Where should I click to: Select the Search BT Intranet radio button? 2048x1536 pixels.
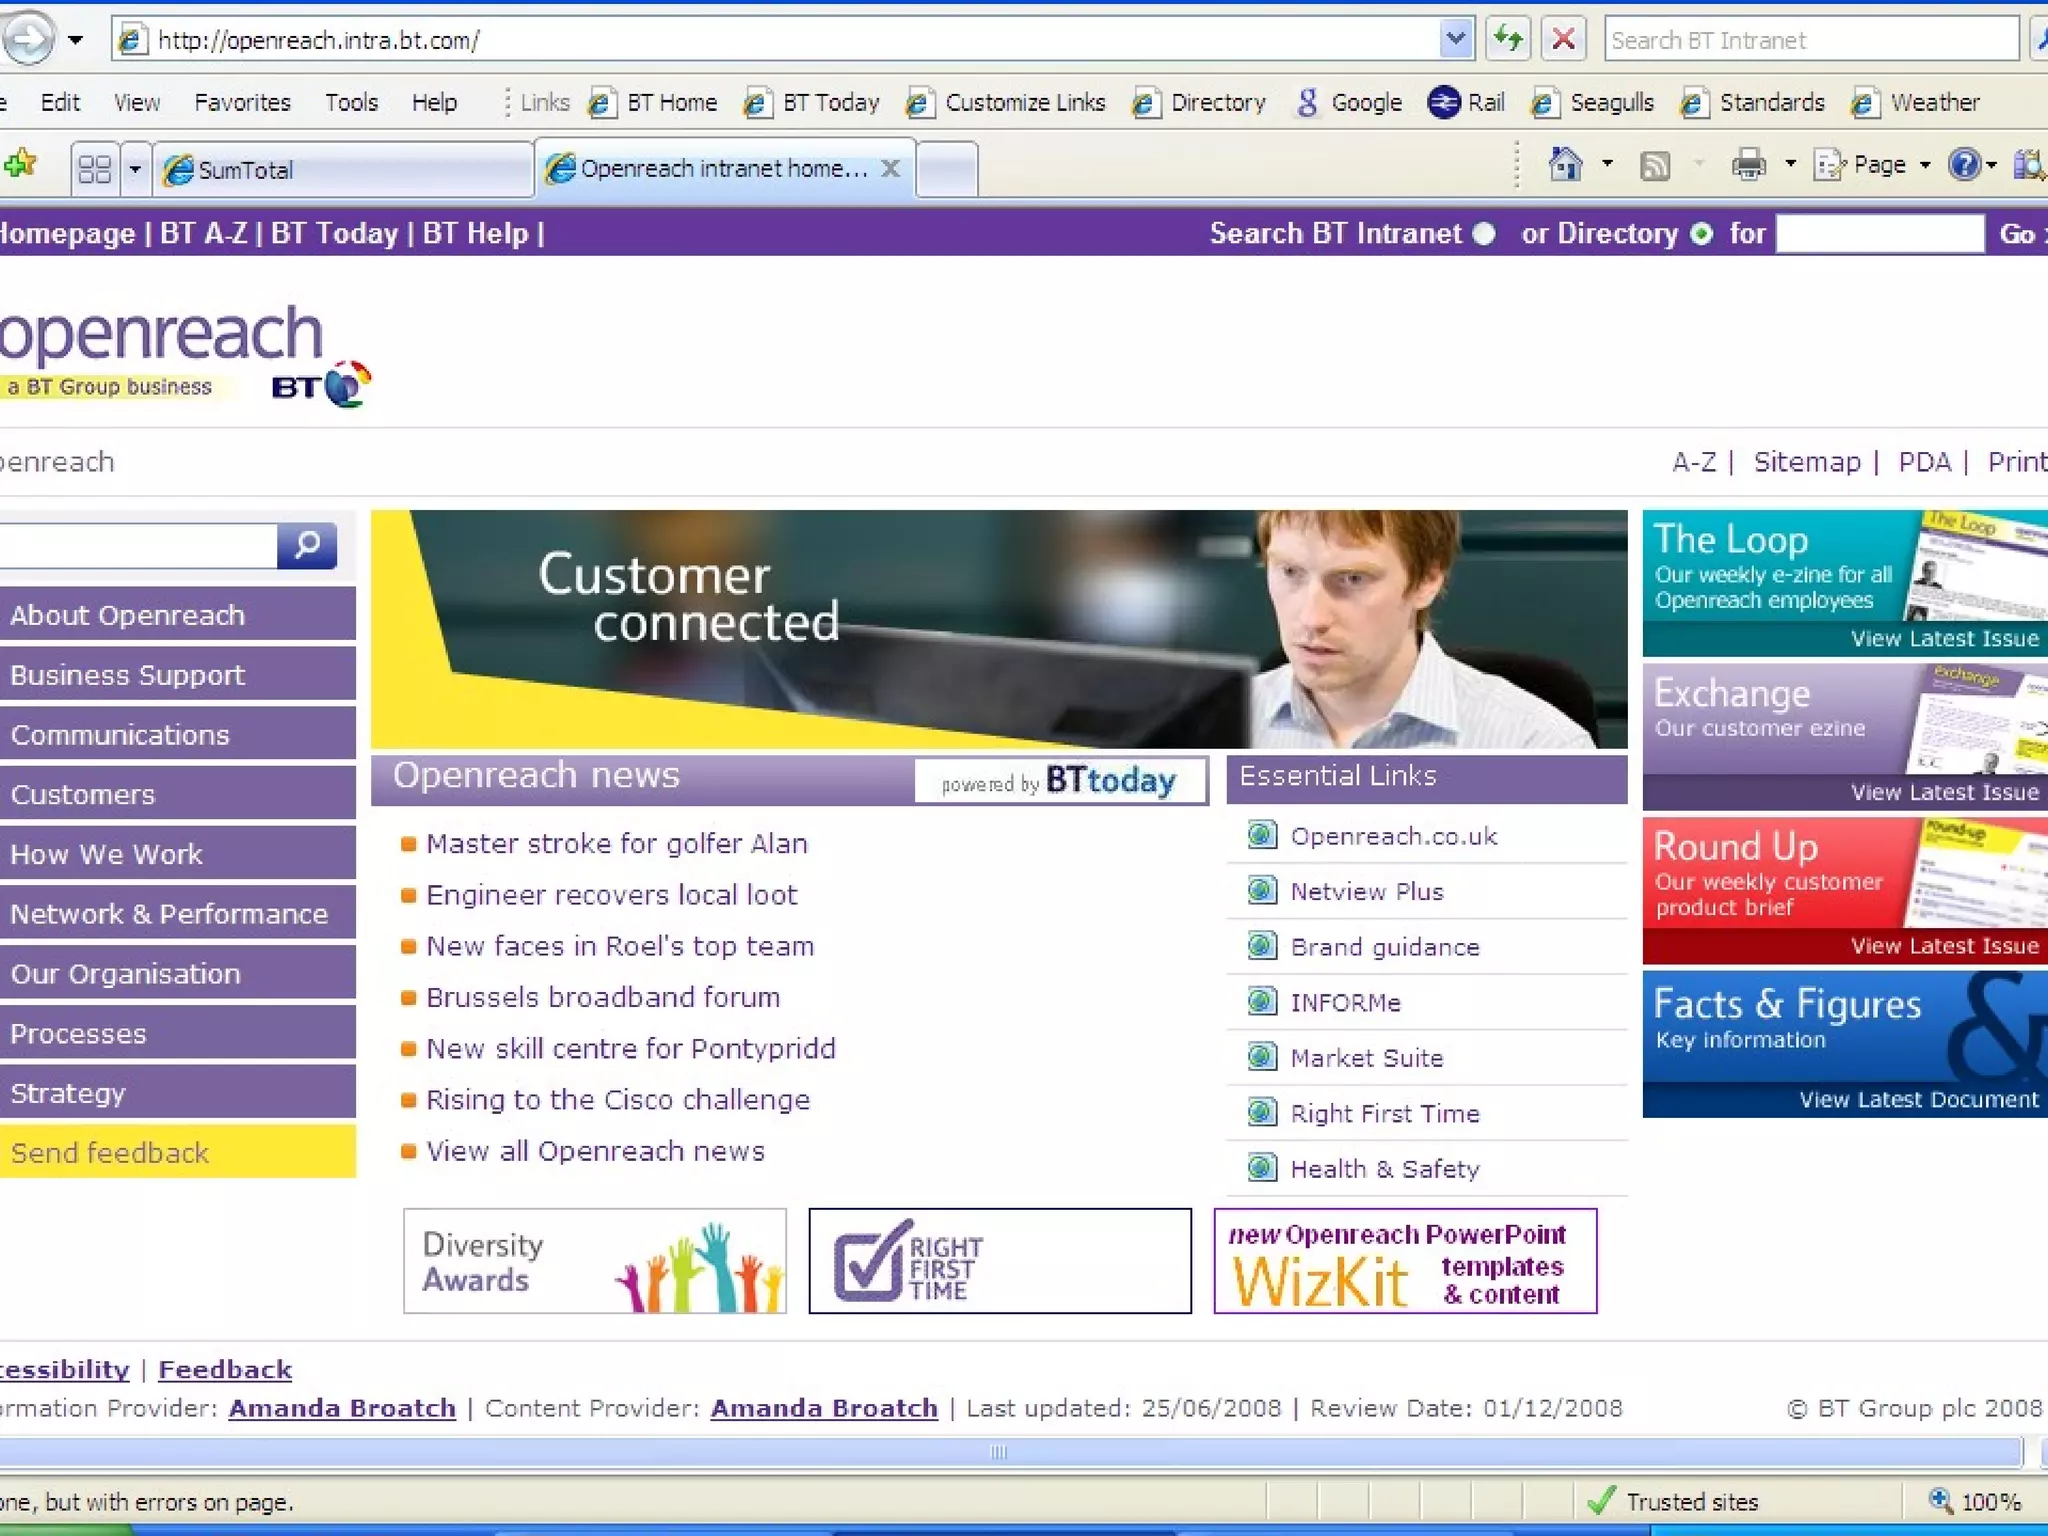click(1484, 234)
